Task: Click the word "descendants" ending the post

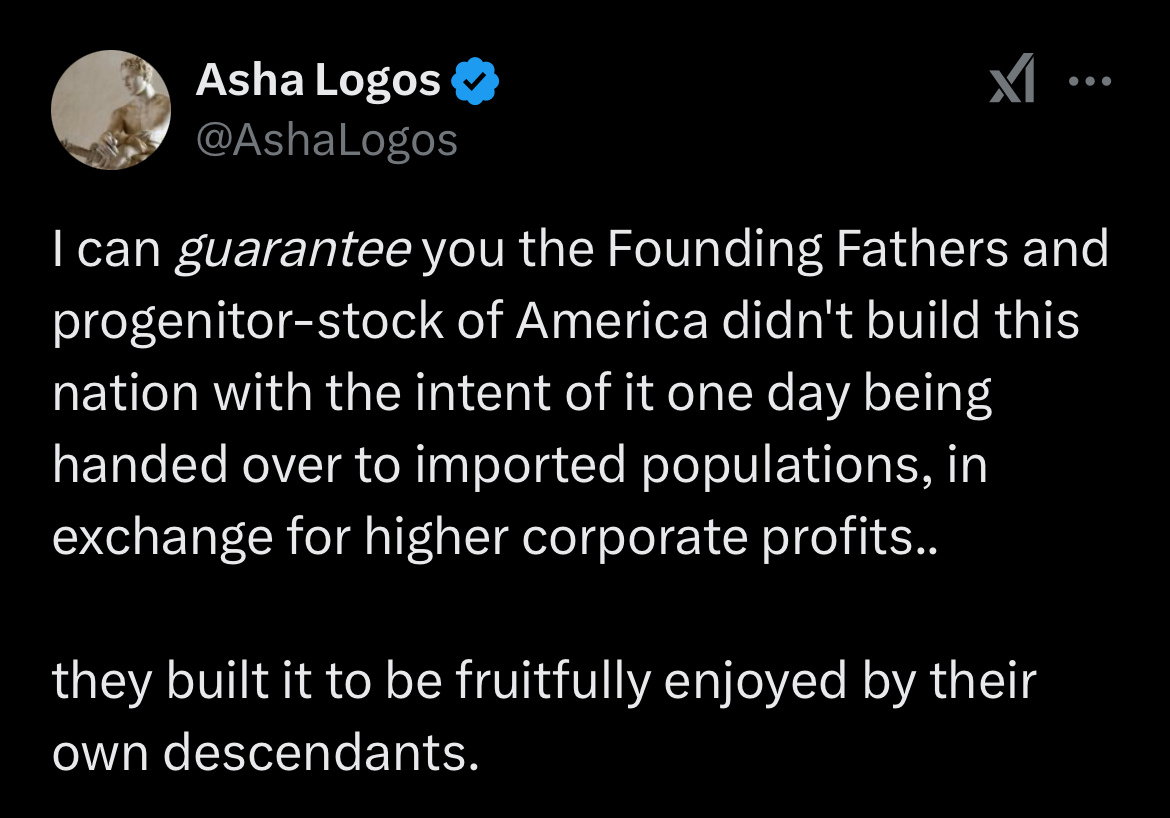Action: [316, 753]
